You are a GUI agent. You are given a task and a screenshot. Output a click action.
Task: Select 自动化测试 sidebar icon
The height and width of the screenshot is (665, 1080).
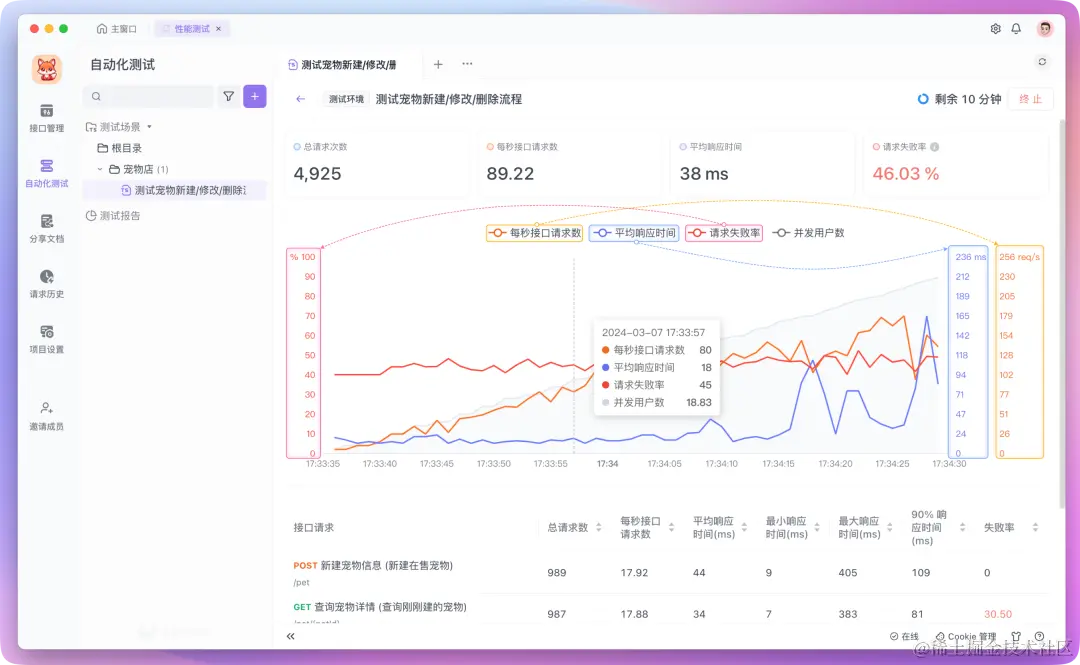click(46, 173)
